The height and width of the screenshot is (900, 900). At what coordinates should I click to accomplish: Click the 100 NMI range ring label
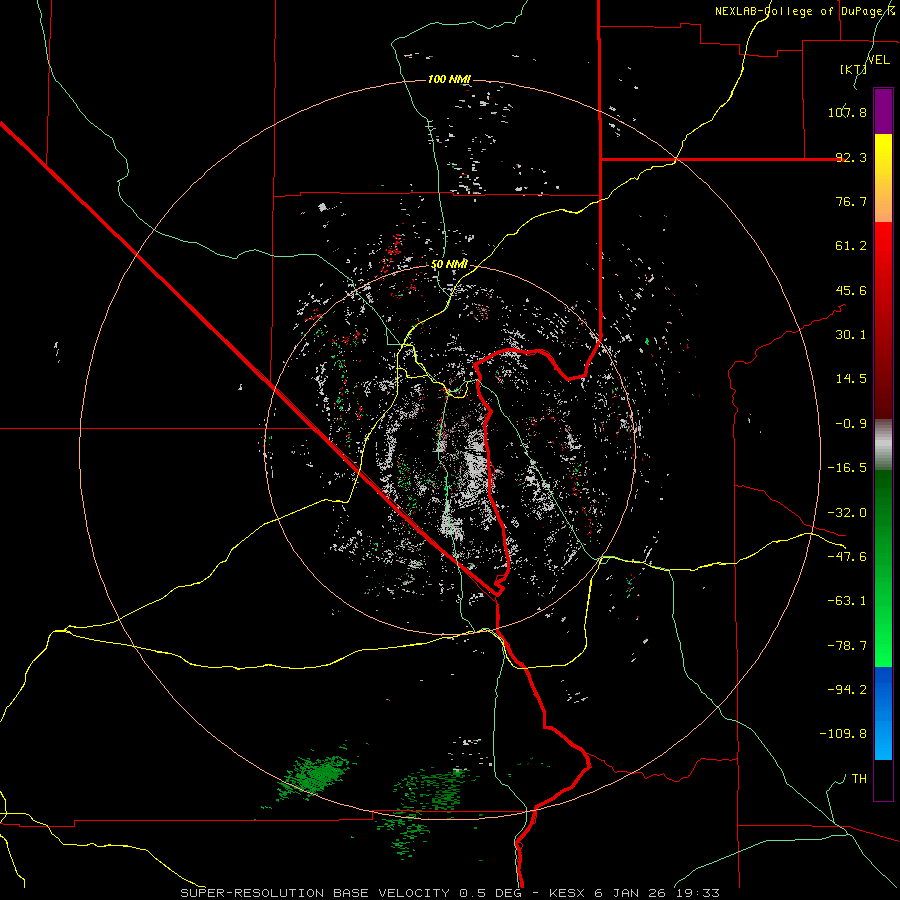tap(449, 79)
